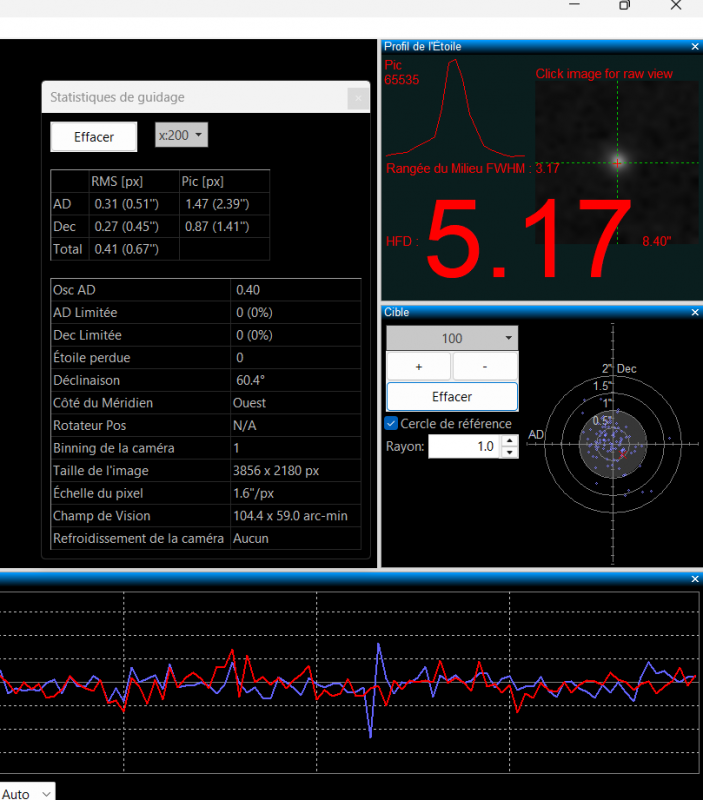This screenshot has height=800, width=703.
Task: Click the plus zoom button in Cible
Action: point(419,367)
